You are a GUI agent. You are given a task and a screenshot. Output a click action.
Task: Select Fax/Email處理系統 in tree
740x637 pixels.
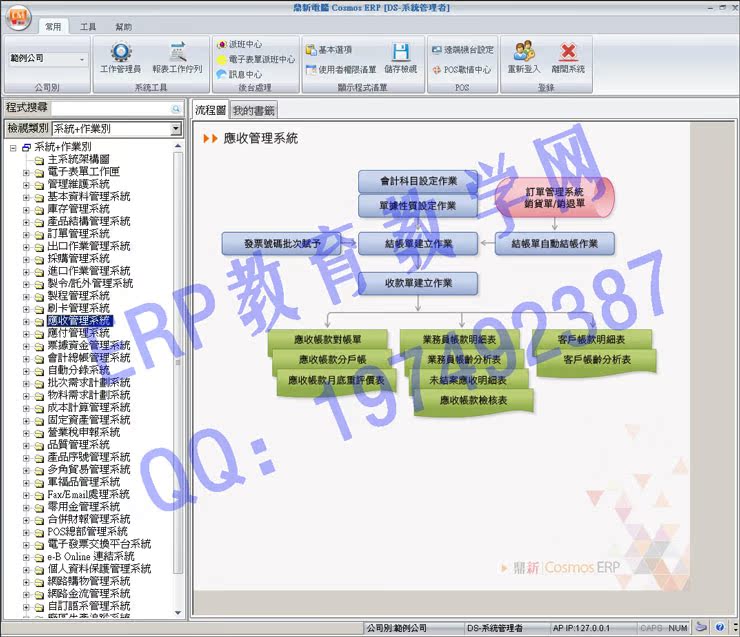tap(88, 495)
